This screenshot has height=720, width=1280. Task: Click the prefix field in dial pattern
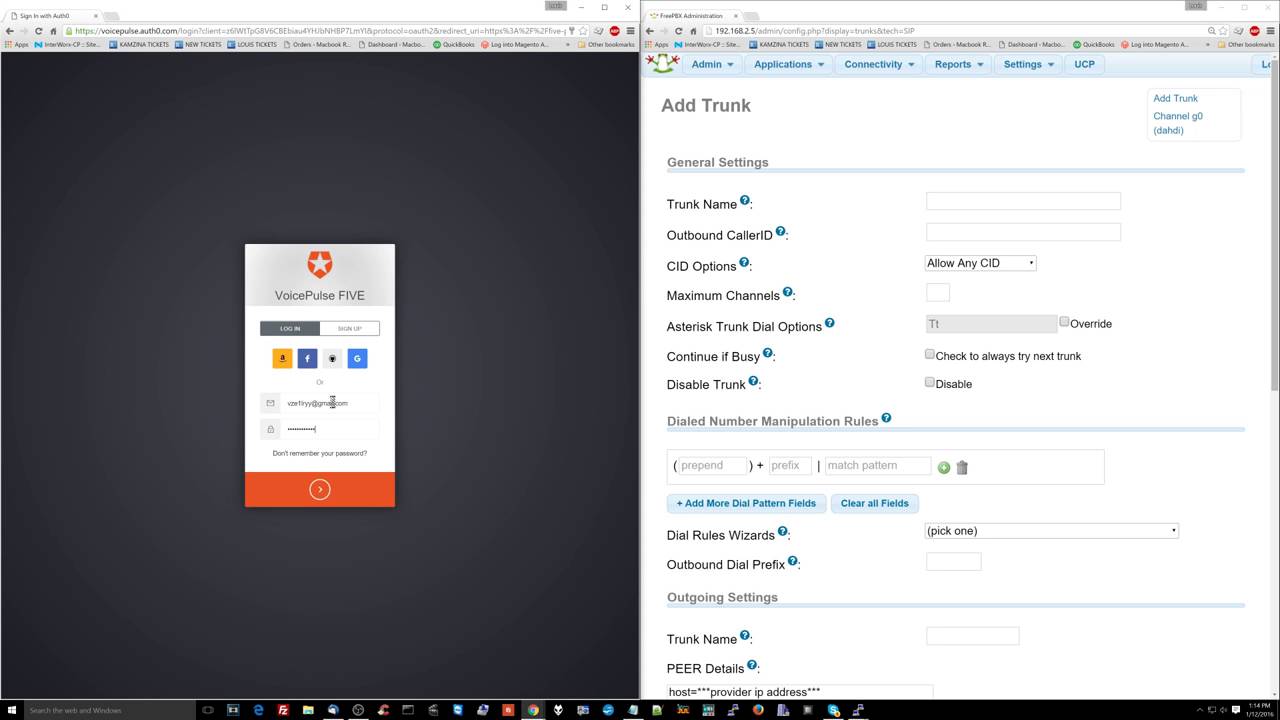tap(790, 466)
